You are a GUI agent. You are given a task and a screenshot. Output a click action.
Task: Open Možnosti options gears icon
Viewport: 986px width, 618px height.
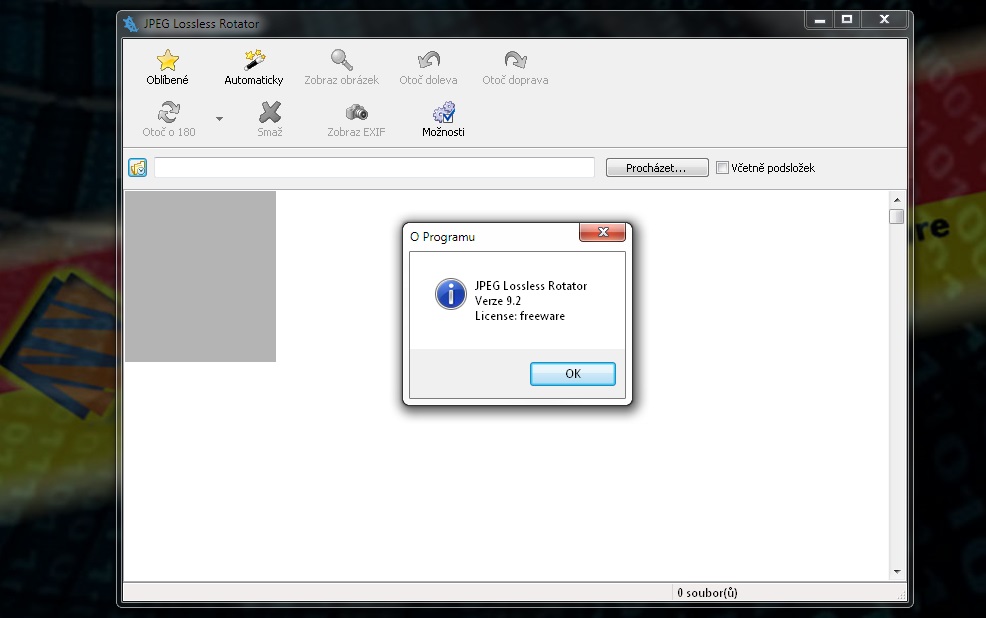[443, 113]
